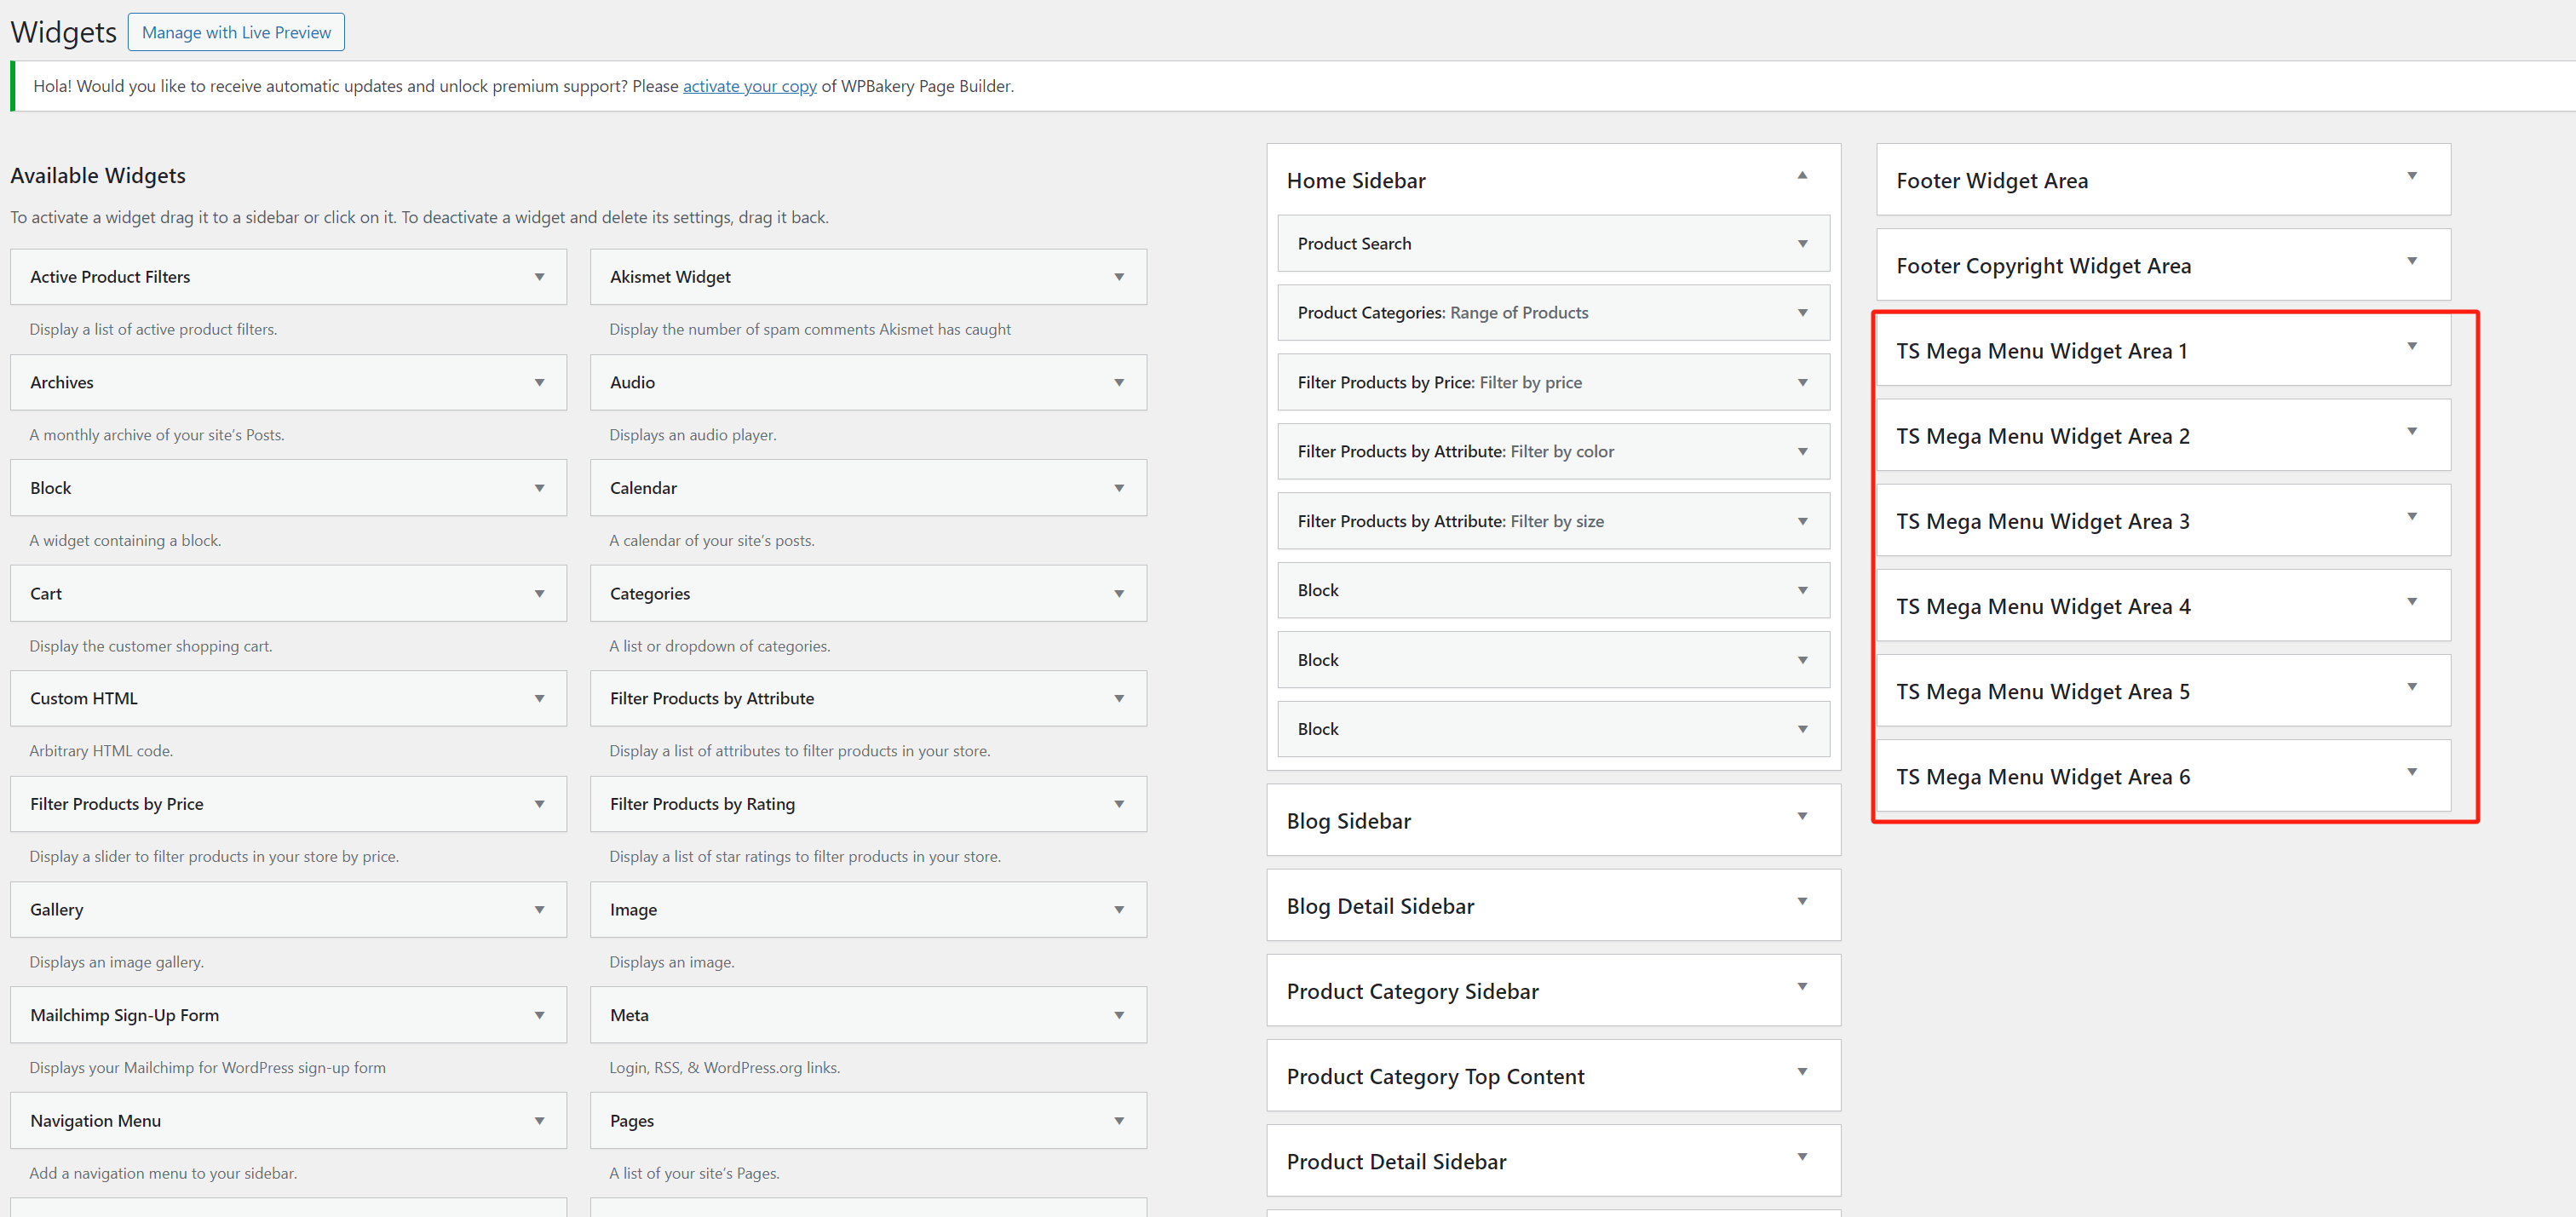This screenshot has height=1217, width=2576.
Task: Click the Active Product Filters dropdown arrow
Action: coord(540,276)
